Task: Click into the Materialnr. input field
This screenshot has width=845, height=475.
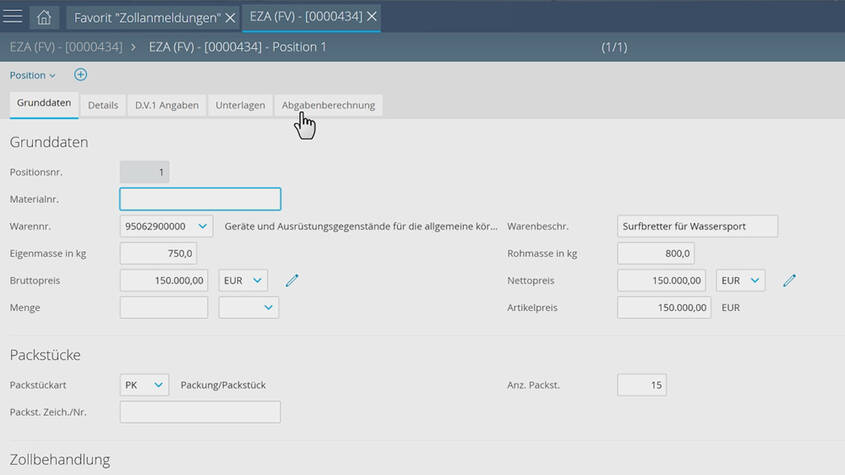Action: 200,199
